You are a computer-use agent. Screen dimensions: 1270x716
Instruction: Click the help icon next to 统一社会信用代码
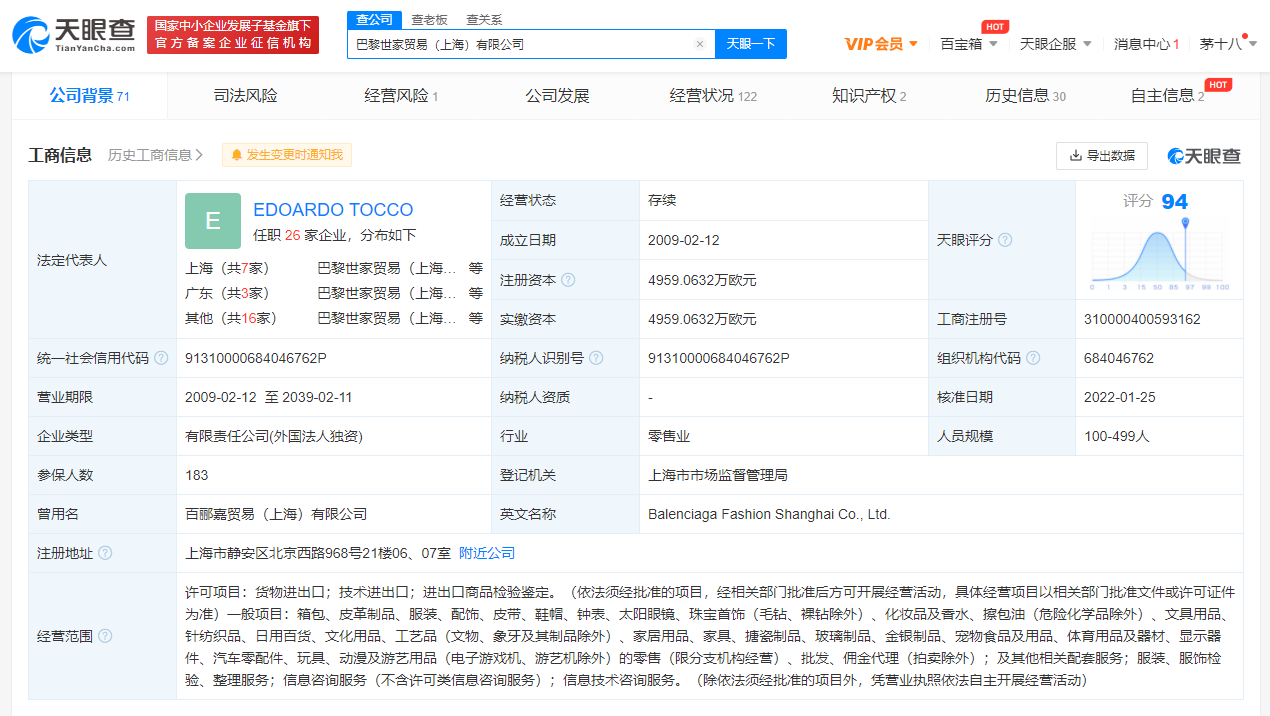pyautogui.click(x=161, y=358)
